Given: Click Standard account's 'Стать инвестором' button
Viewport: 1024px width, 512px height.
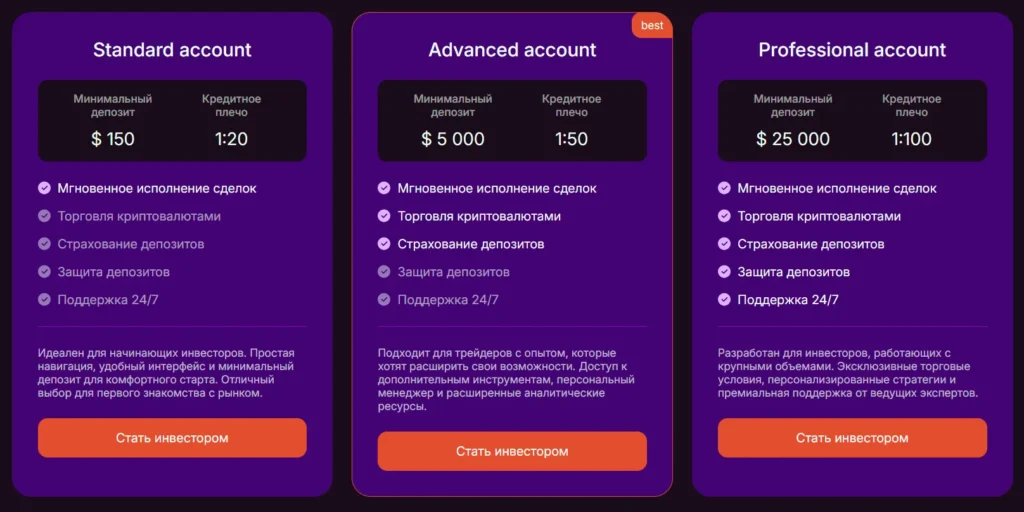Looking at the screenshot, I should tap(172, 438).
